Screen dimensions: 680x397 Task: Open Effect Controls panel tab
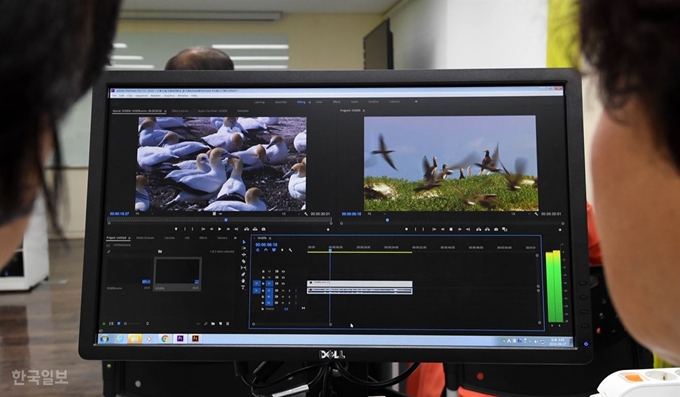point(180,111)
